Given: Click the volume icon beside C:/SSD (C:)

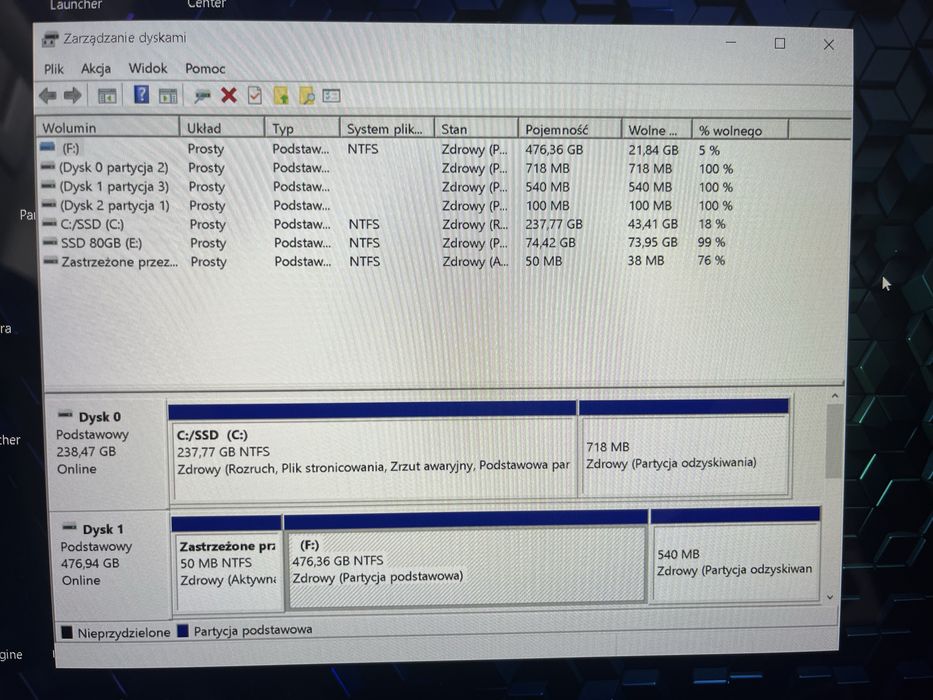Looking at the screenshot, I should (49, 224).
